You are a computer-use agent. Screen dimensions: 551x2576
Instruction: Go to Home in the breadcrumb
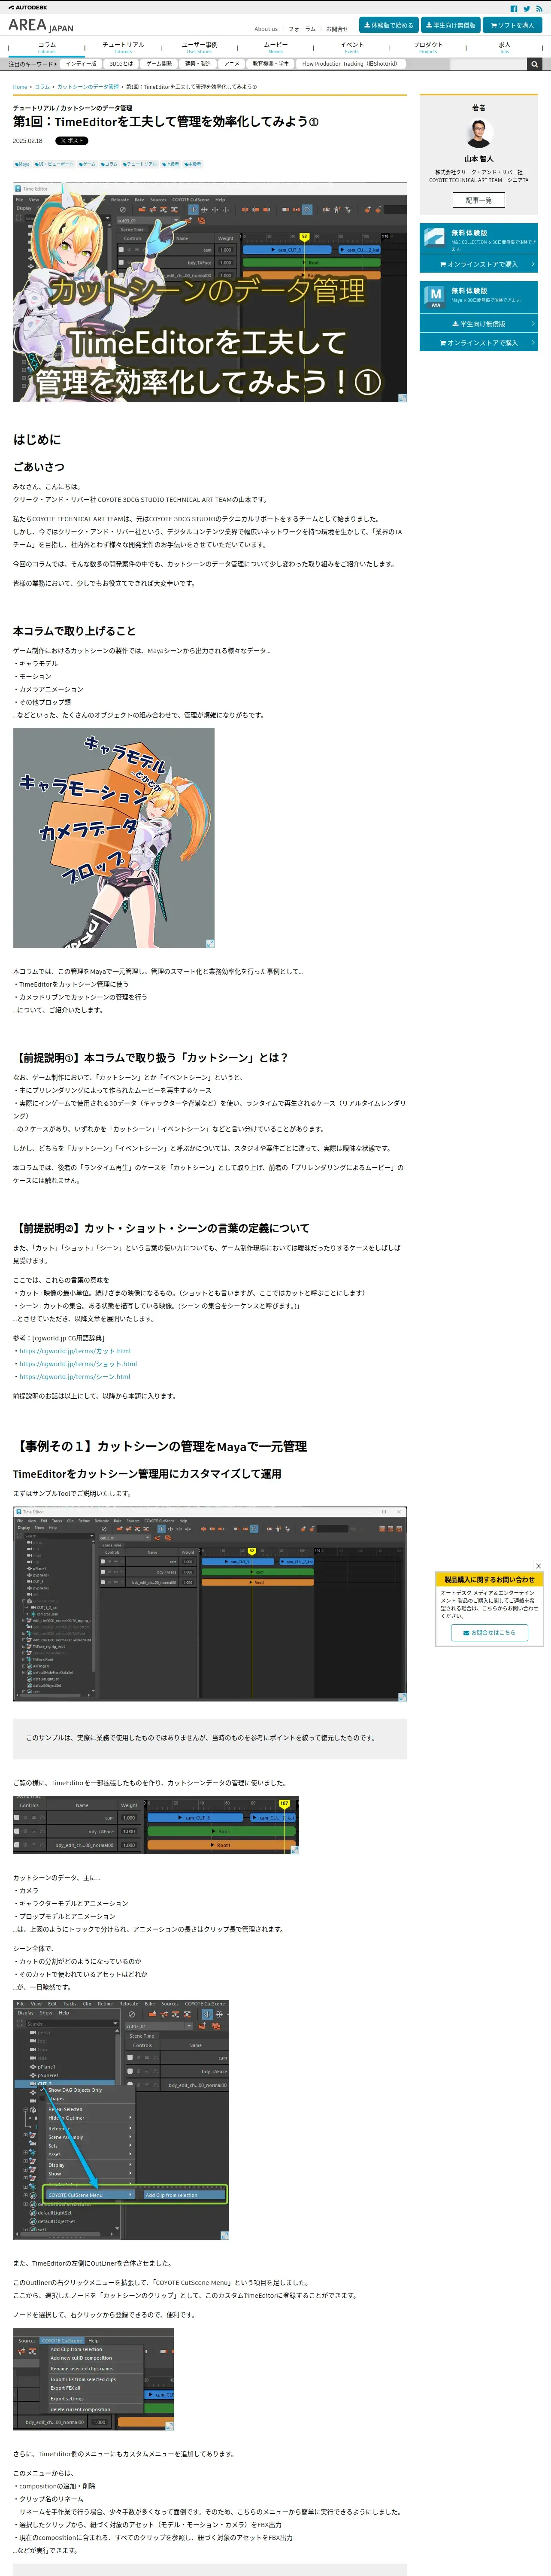click(x=20, y=87)
